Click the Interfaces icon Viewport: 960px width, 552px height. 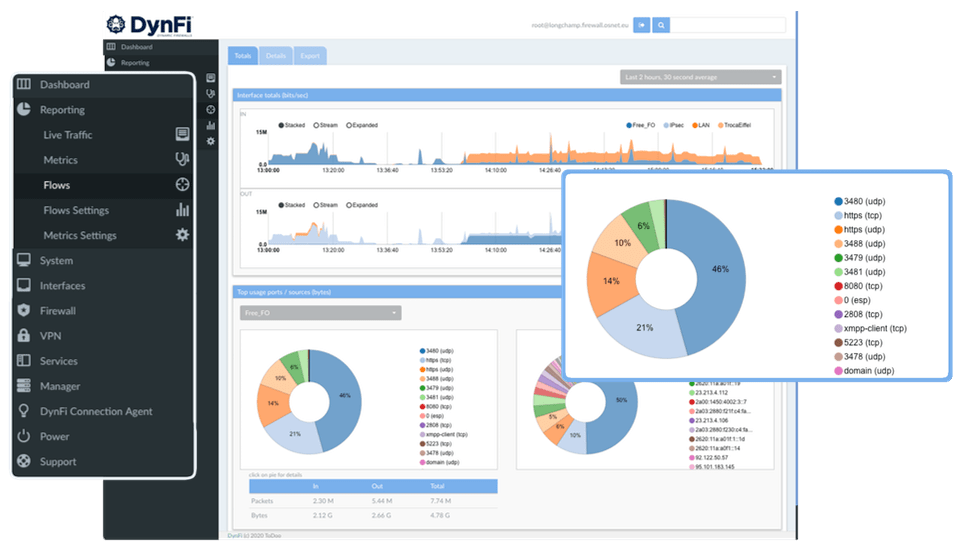24,285
